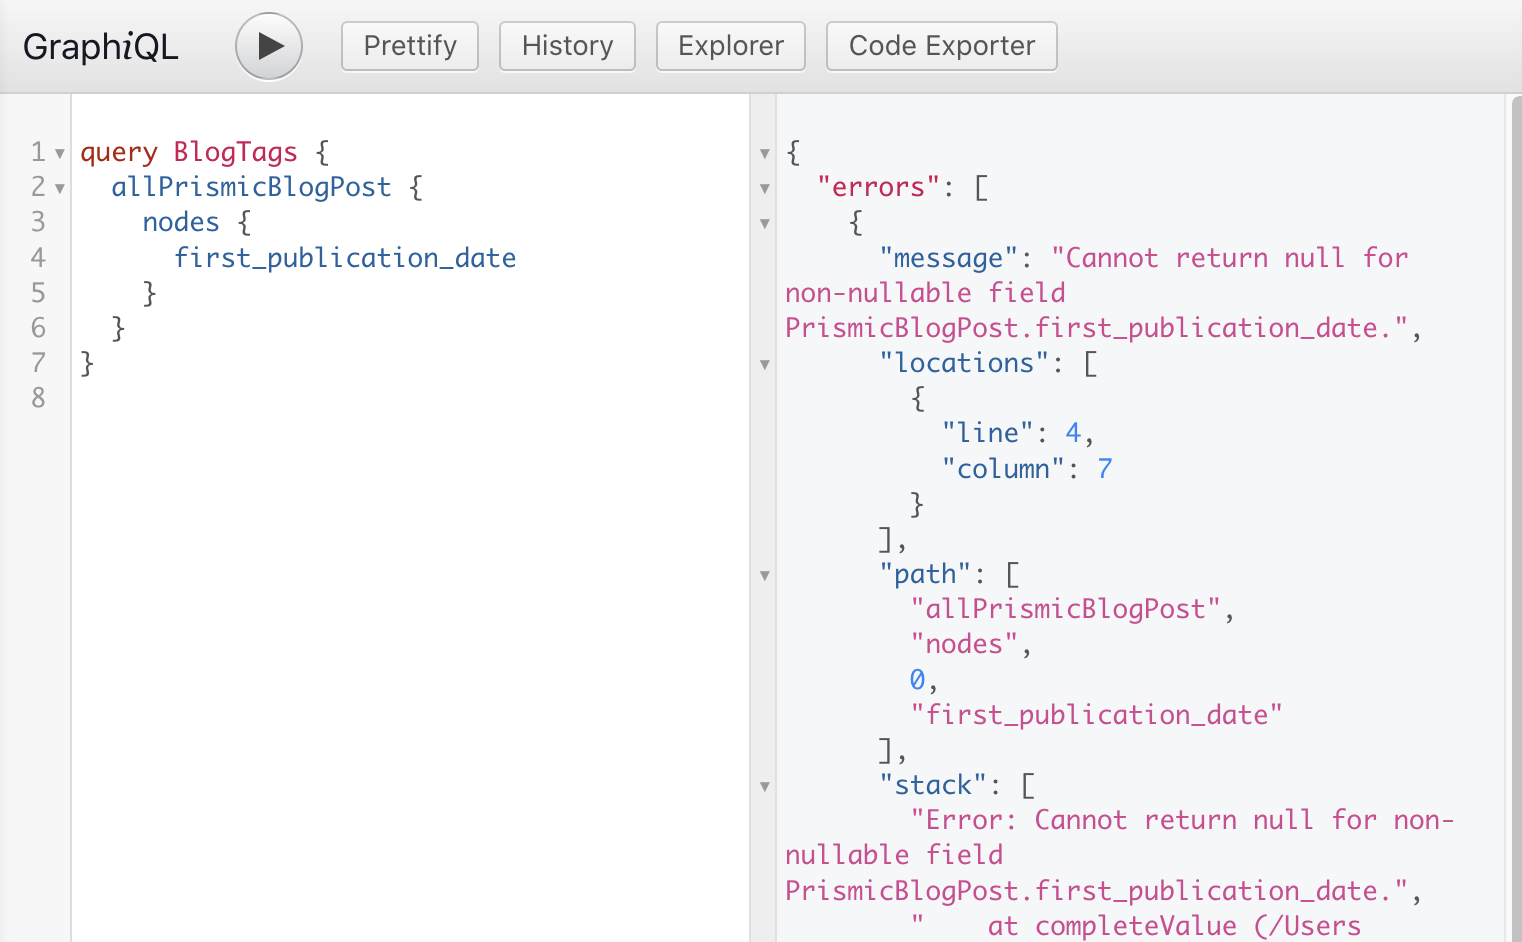This screenshot has width=1522, height=942.
Task: Click "first_publication_date" string in the path array
Action: pos(1097,715)
